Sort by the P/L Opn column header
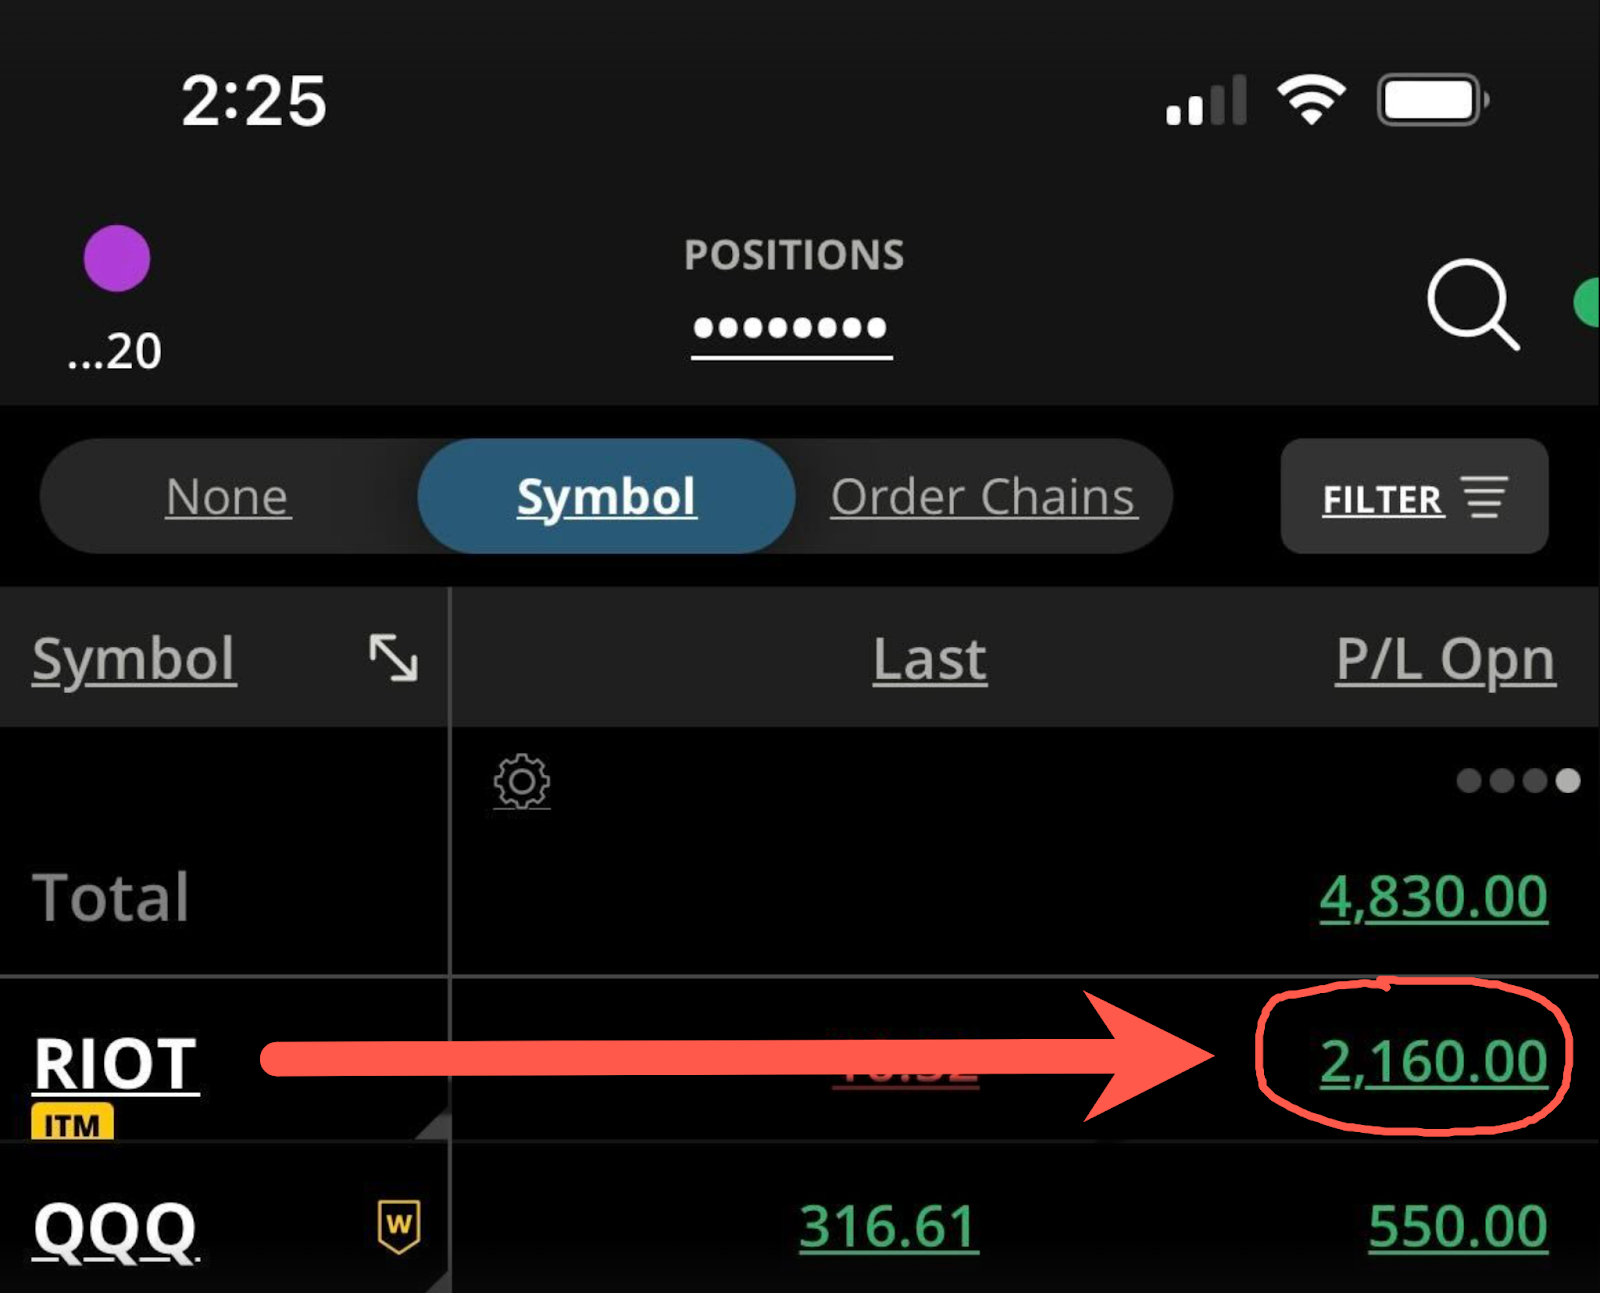Viewport: 1600px width, 1293px height. tap(1445, 659)
